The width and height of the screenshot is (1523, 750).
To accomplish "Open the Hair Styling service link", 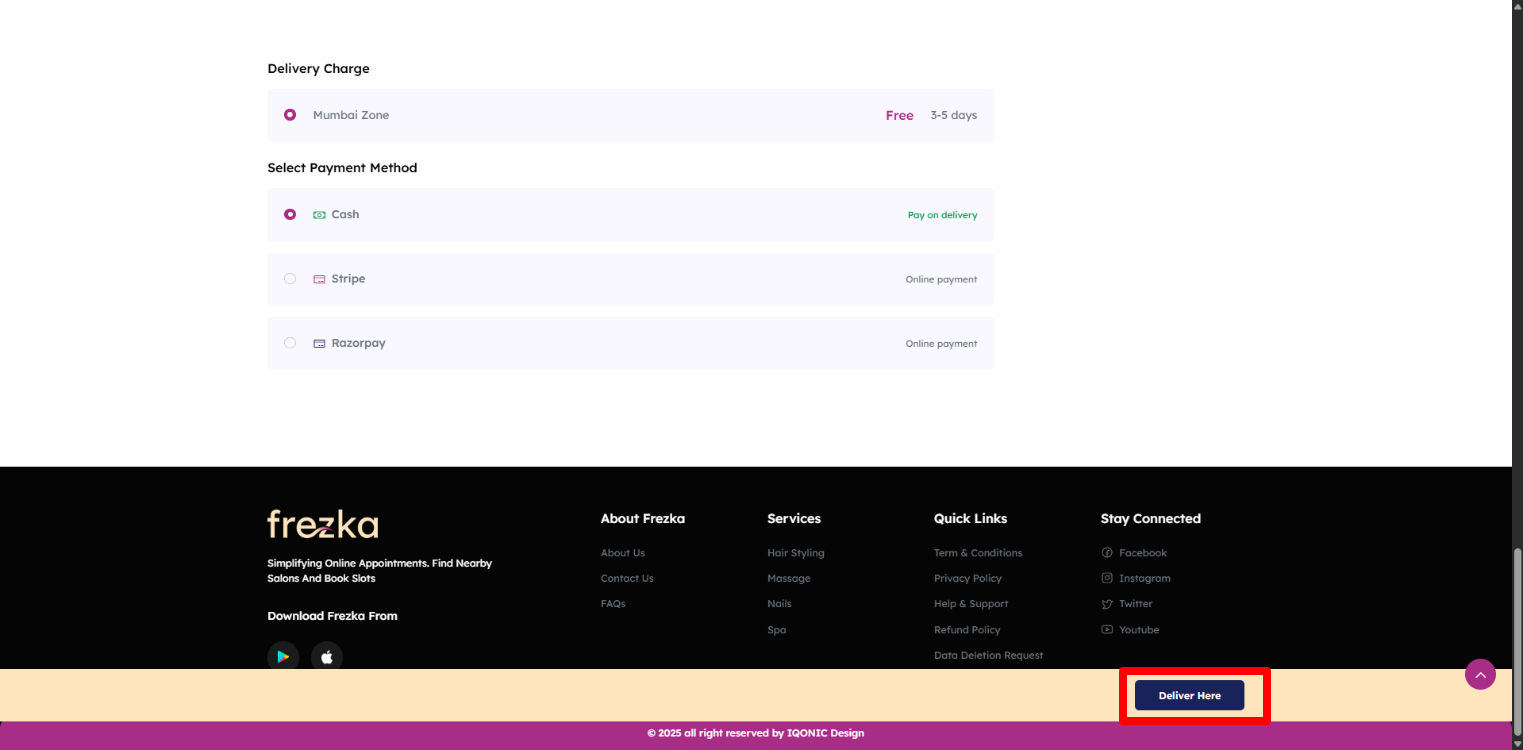I will click(x=795, y=553).
